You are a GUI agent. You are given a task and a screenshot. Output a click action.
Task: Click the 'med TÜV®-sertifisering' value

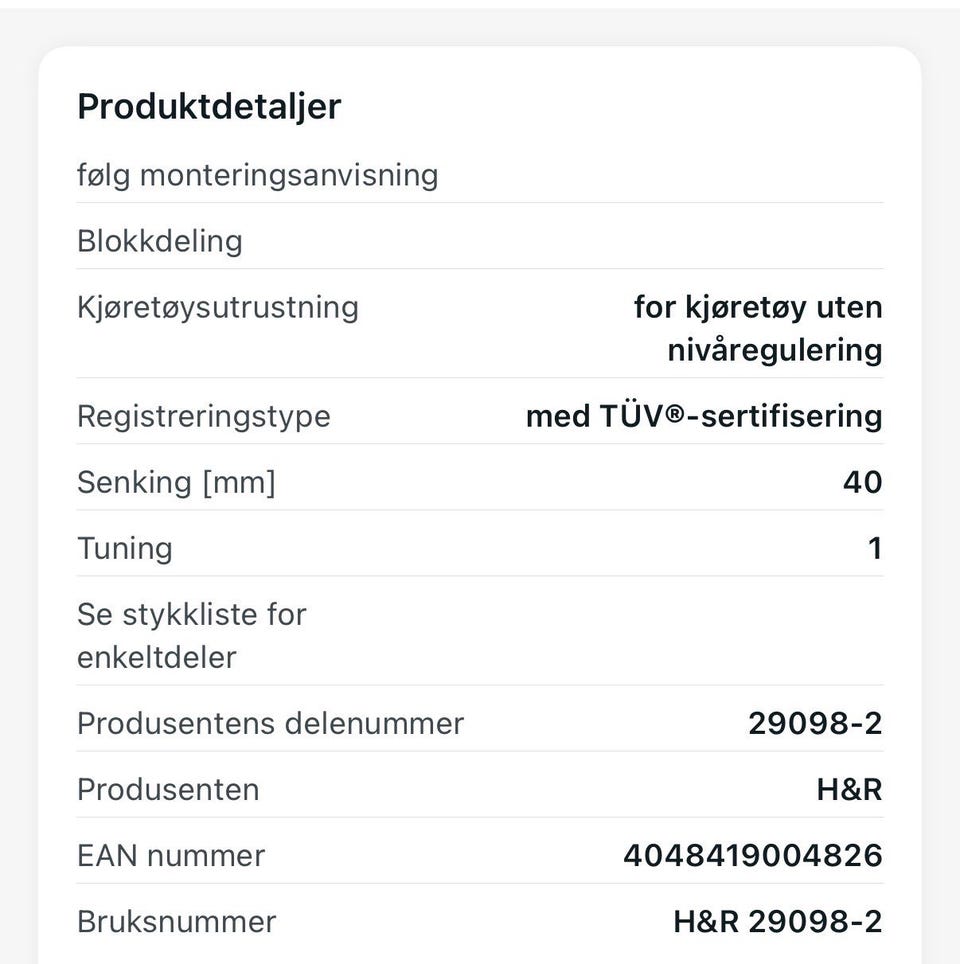click(704, 416)
